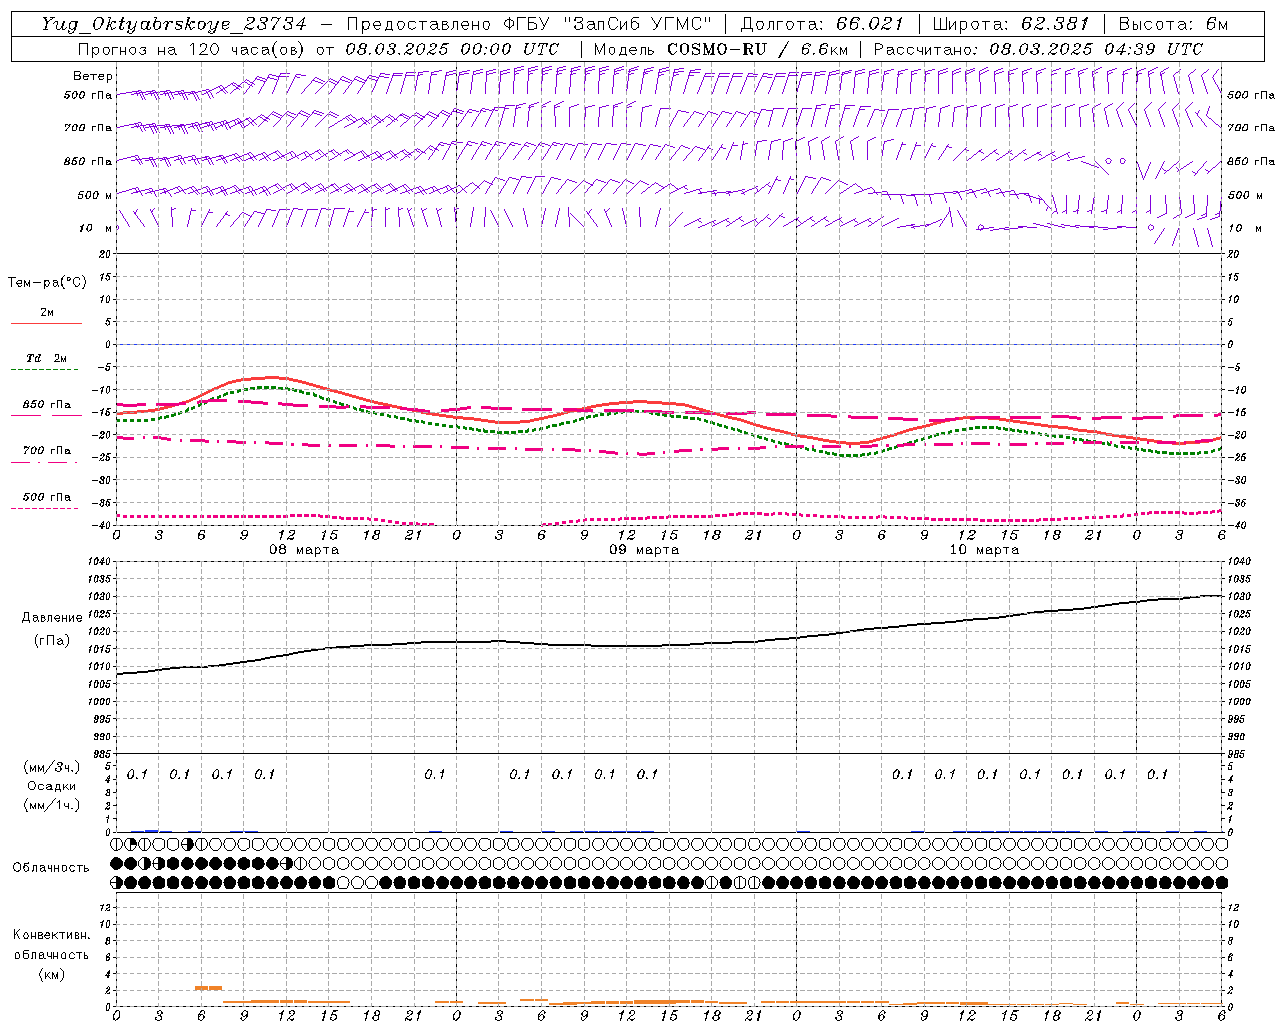The width and height of the screenshot is (1280, 1024).
Task: Click the (мм/1ч.) precipitation unit label
Action: [52, 804]
